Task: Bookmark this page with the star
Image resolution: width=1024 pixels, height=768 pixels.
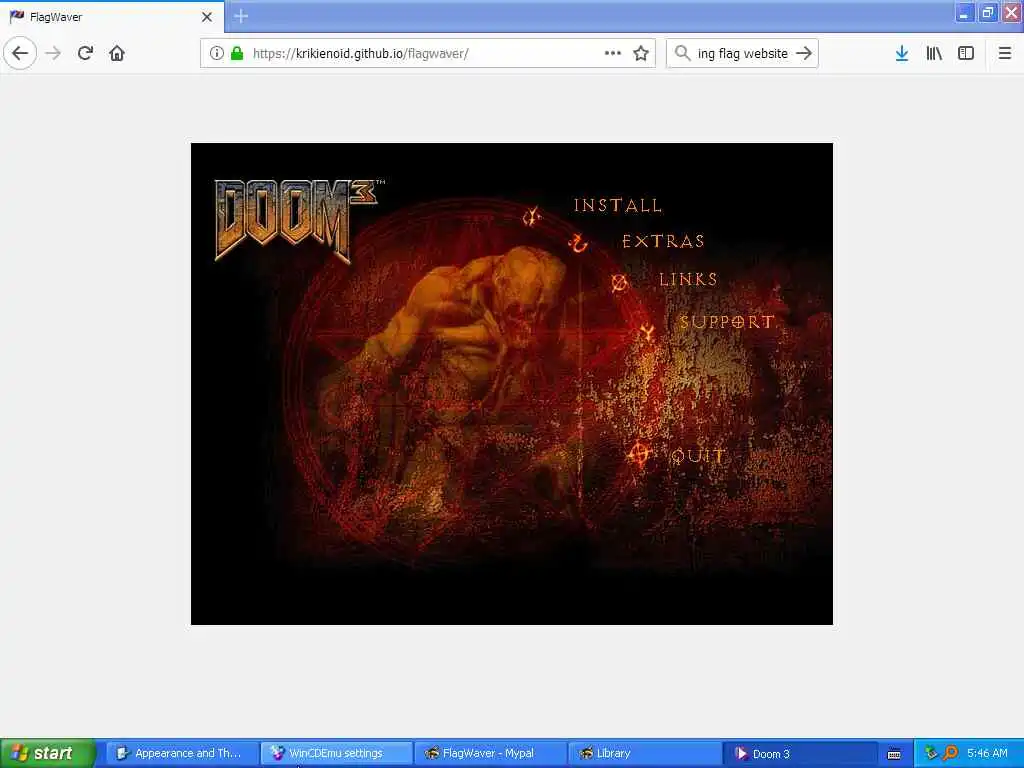Action: 641,53
